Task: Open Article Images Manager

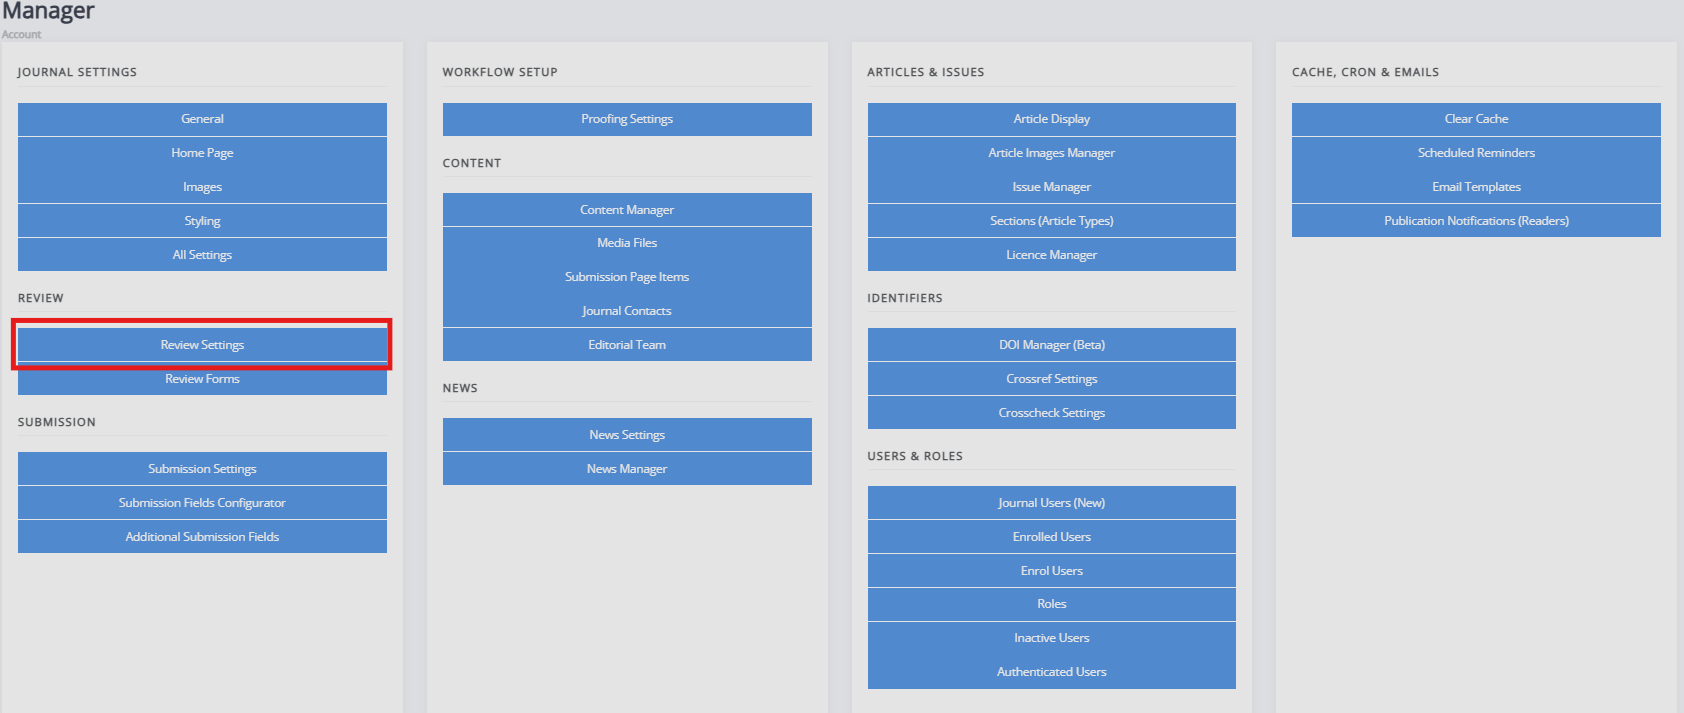Action: pos(1052,153)
